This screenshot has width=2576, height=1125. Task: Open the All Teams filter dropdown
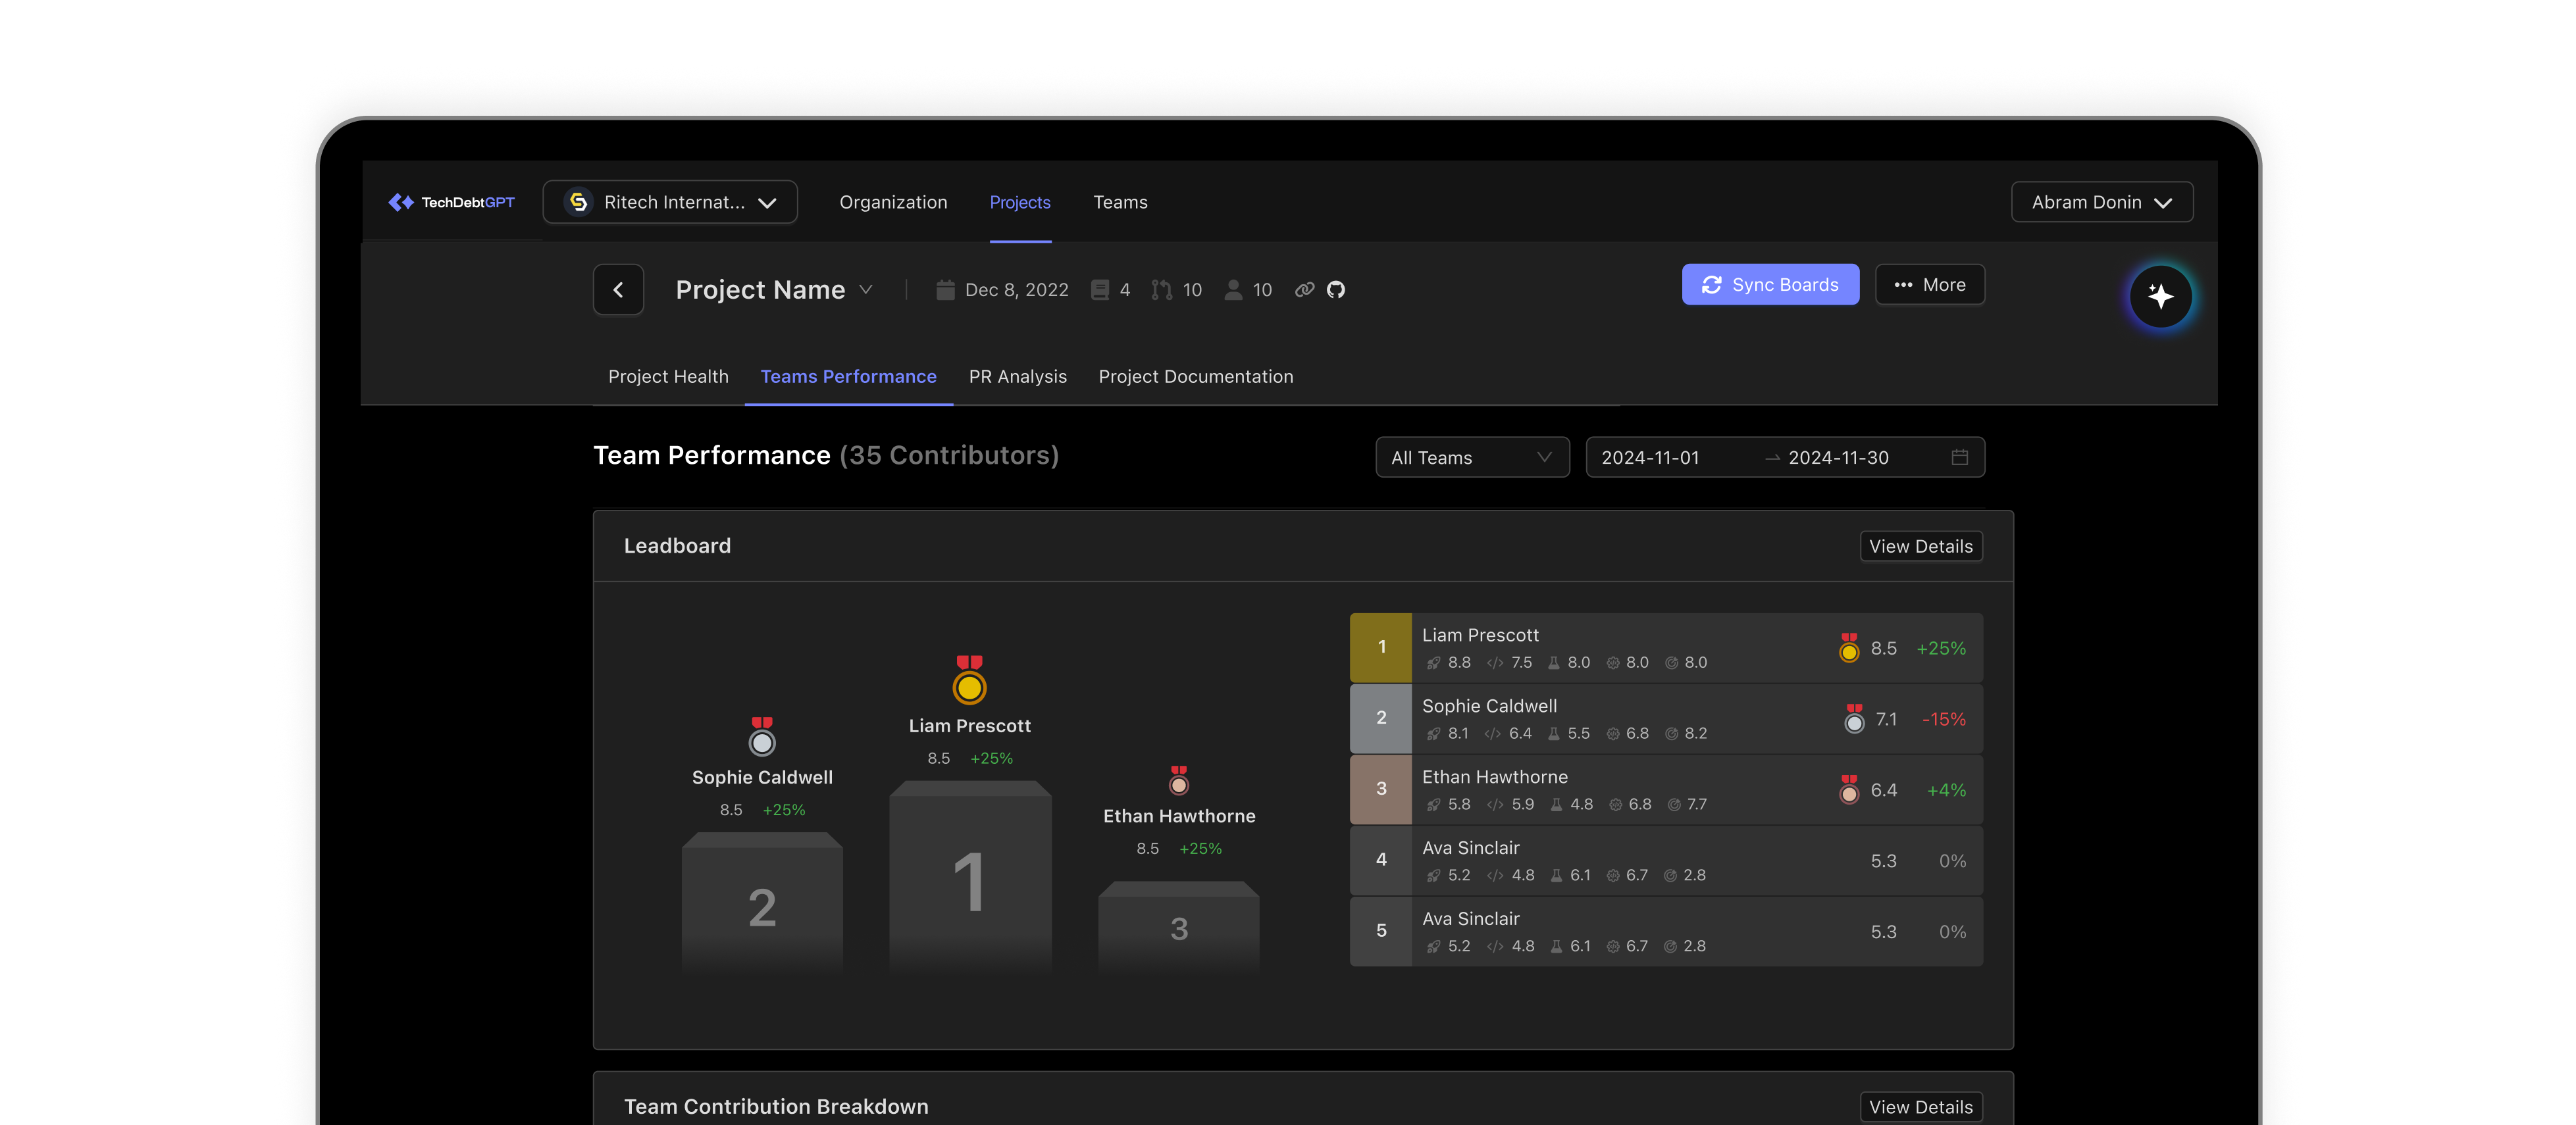(x=1471, y=457)
